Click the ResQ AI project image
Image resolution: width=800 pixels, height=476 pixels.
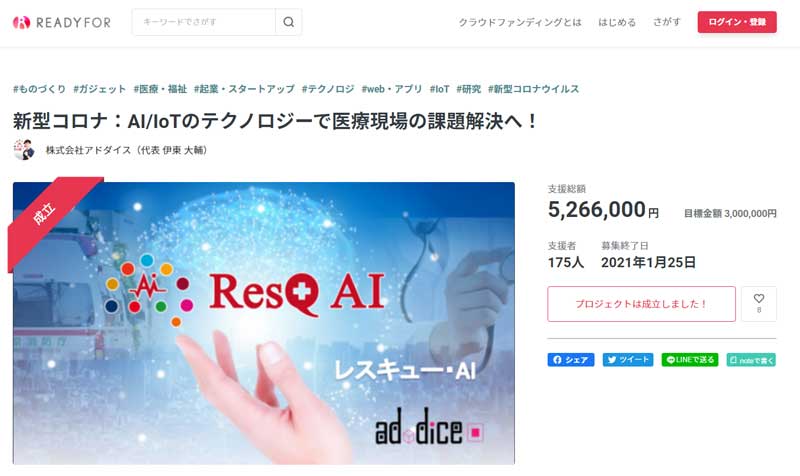pyautogui.click(x=264, y=323)
